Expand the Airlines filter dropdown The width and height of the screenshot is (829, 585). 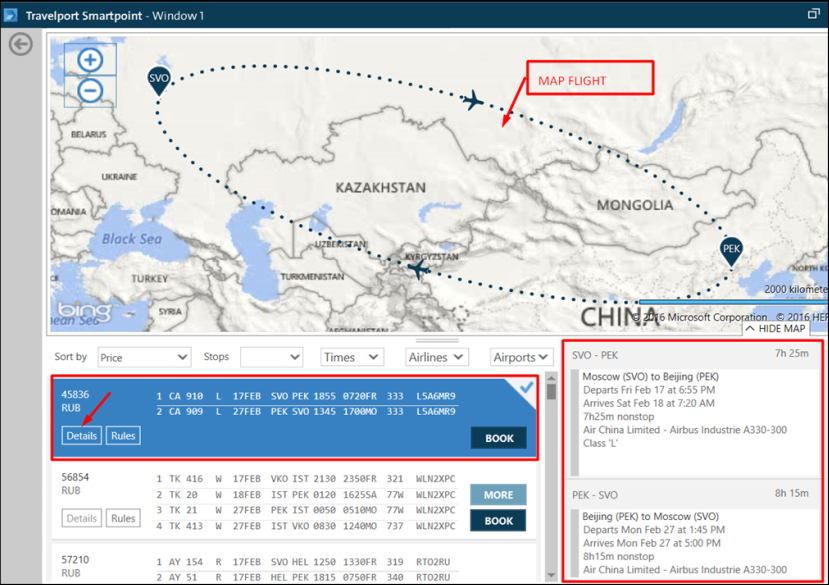436,358
